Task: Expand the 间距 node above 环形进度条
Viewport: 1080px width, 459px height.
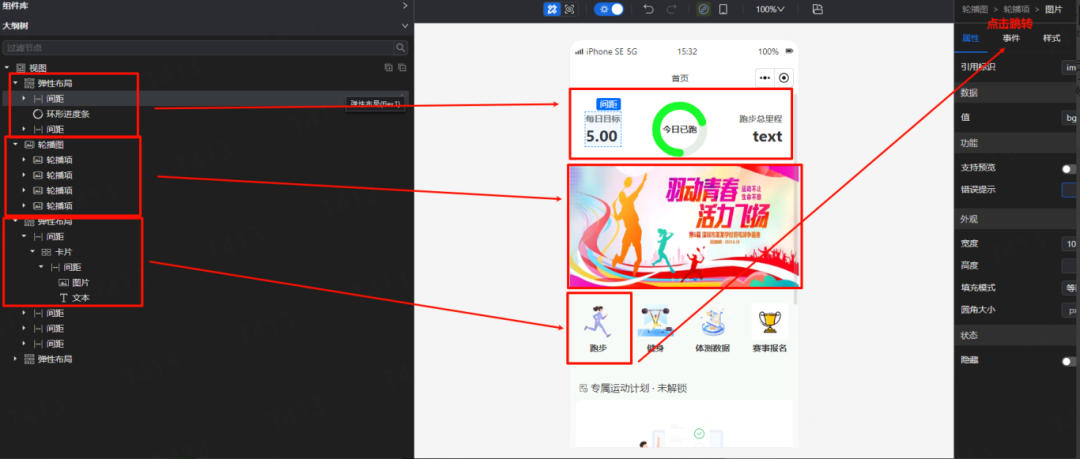Action: coord(23,99)
